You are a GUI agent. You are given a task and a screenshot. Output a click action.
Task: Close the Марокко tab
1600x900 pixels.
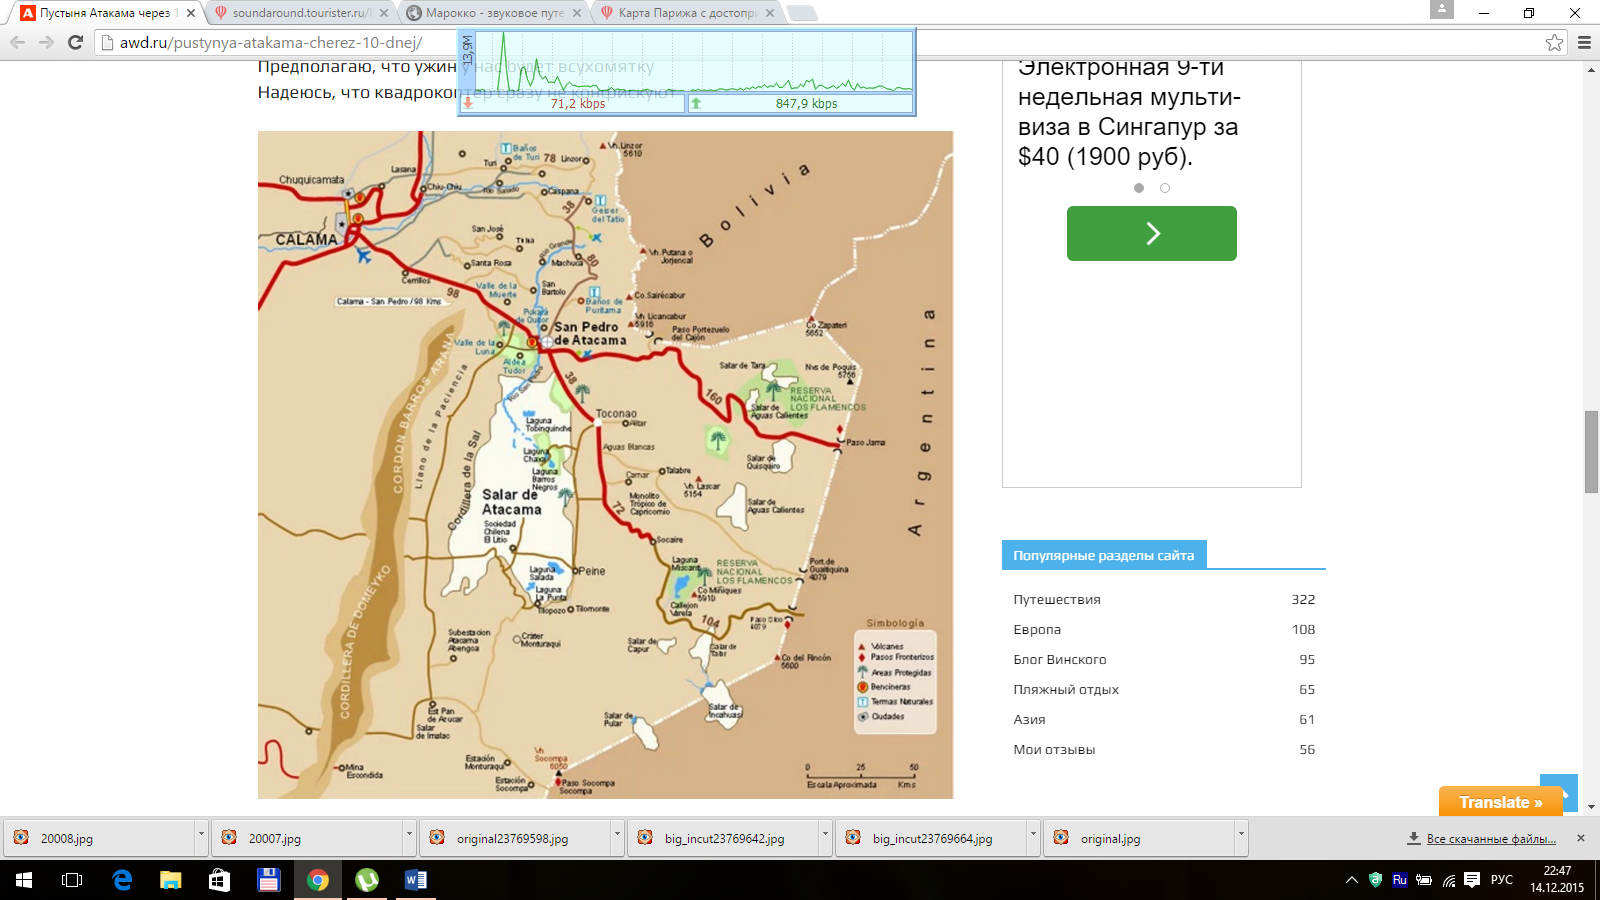576,13
